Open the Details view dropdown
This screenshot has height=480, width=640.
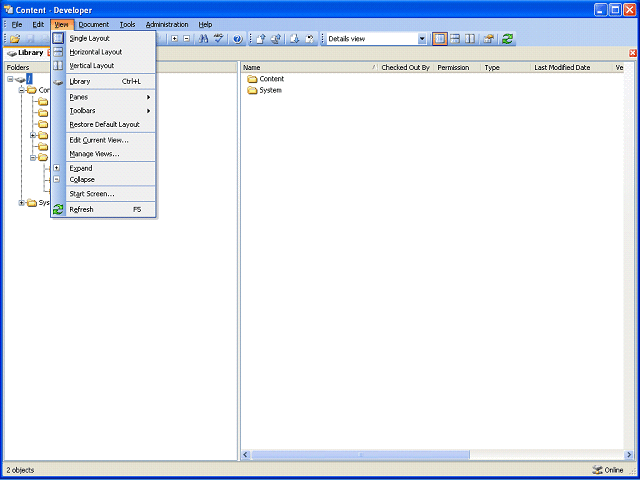pyautogui.click(x=422, y=39)
